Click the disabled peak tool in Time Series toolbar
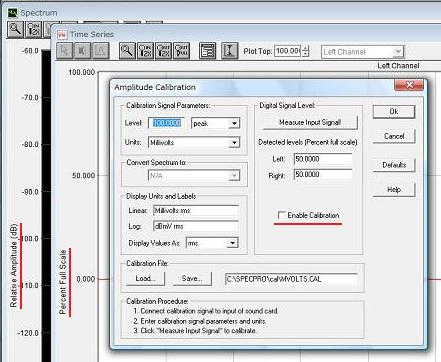Screen dimensions: 441x362 click(x=100, y=51)
